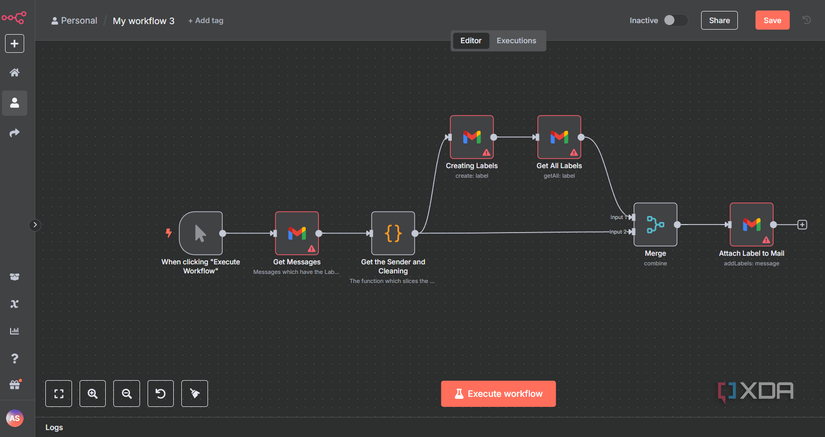Screen dimensions: 825x437
Task: Select the Get All Labels Gmail node
Action: [x=559, y=137]
